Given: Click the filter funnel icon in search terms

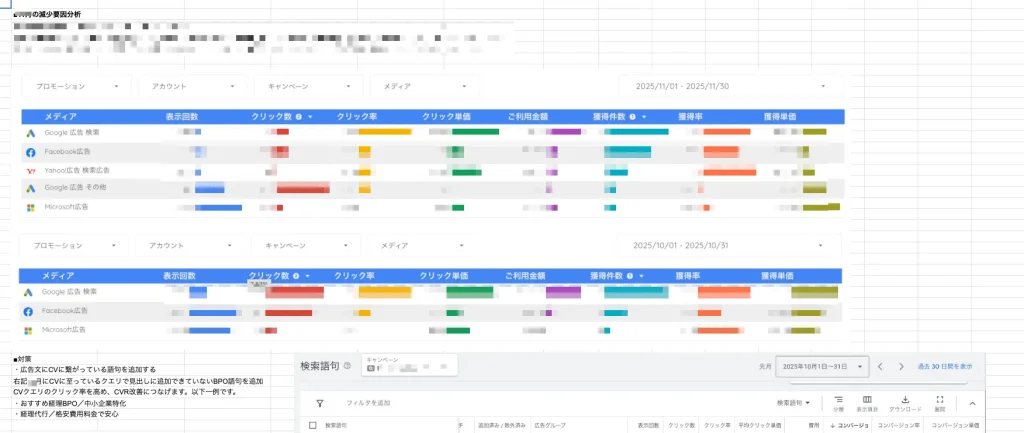Looking at the screenshot, I should 320,403.
